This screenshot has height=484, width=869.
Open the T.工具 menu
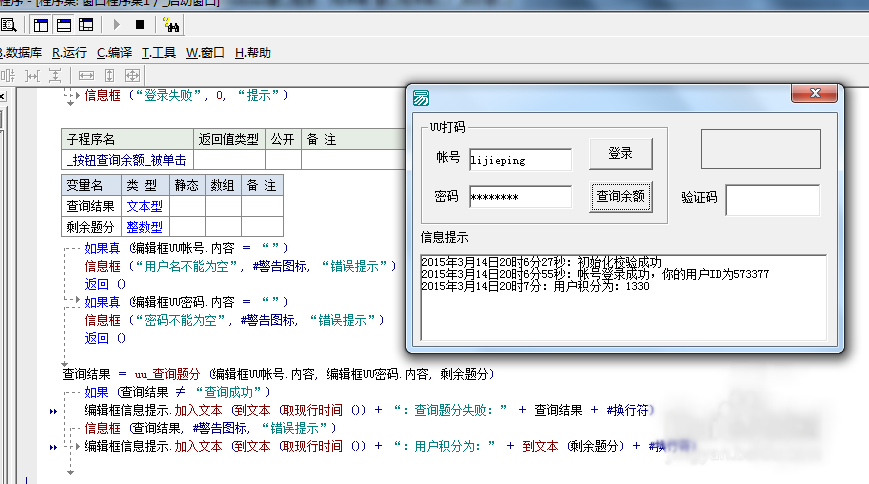pyautogui.click(x=159, y=52)
